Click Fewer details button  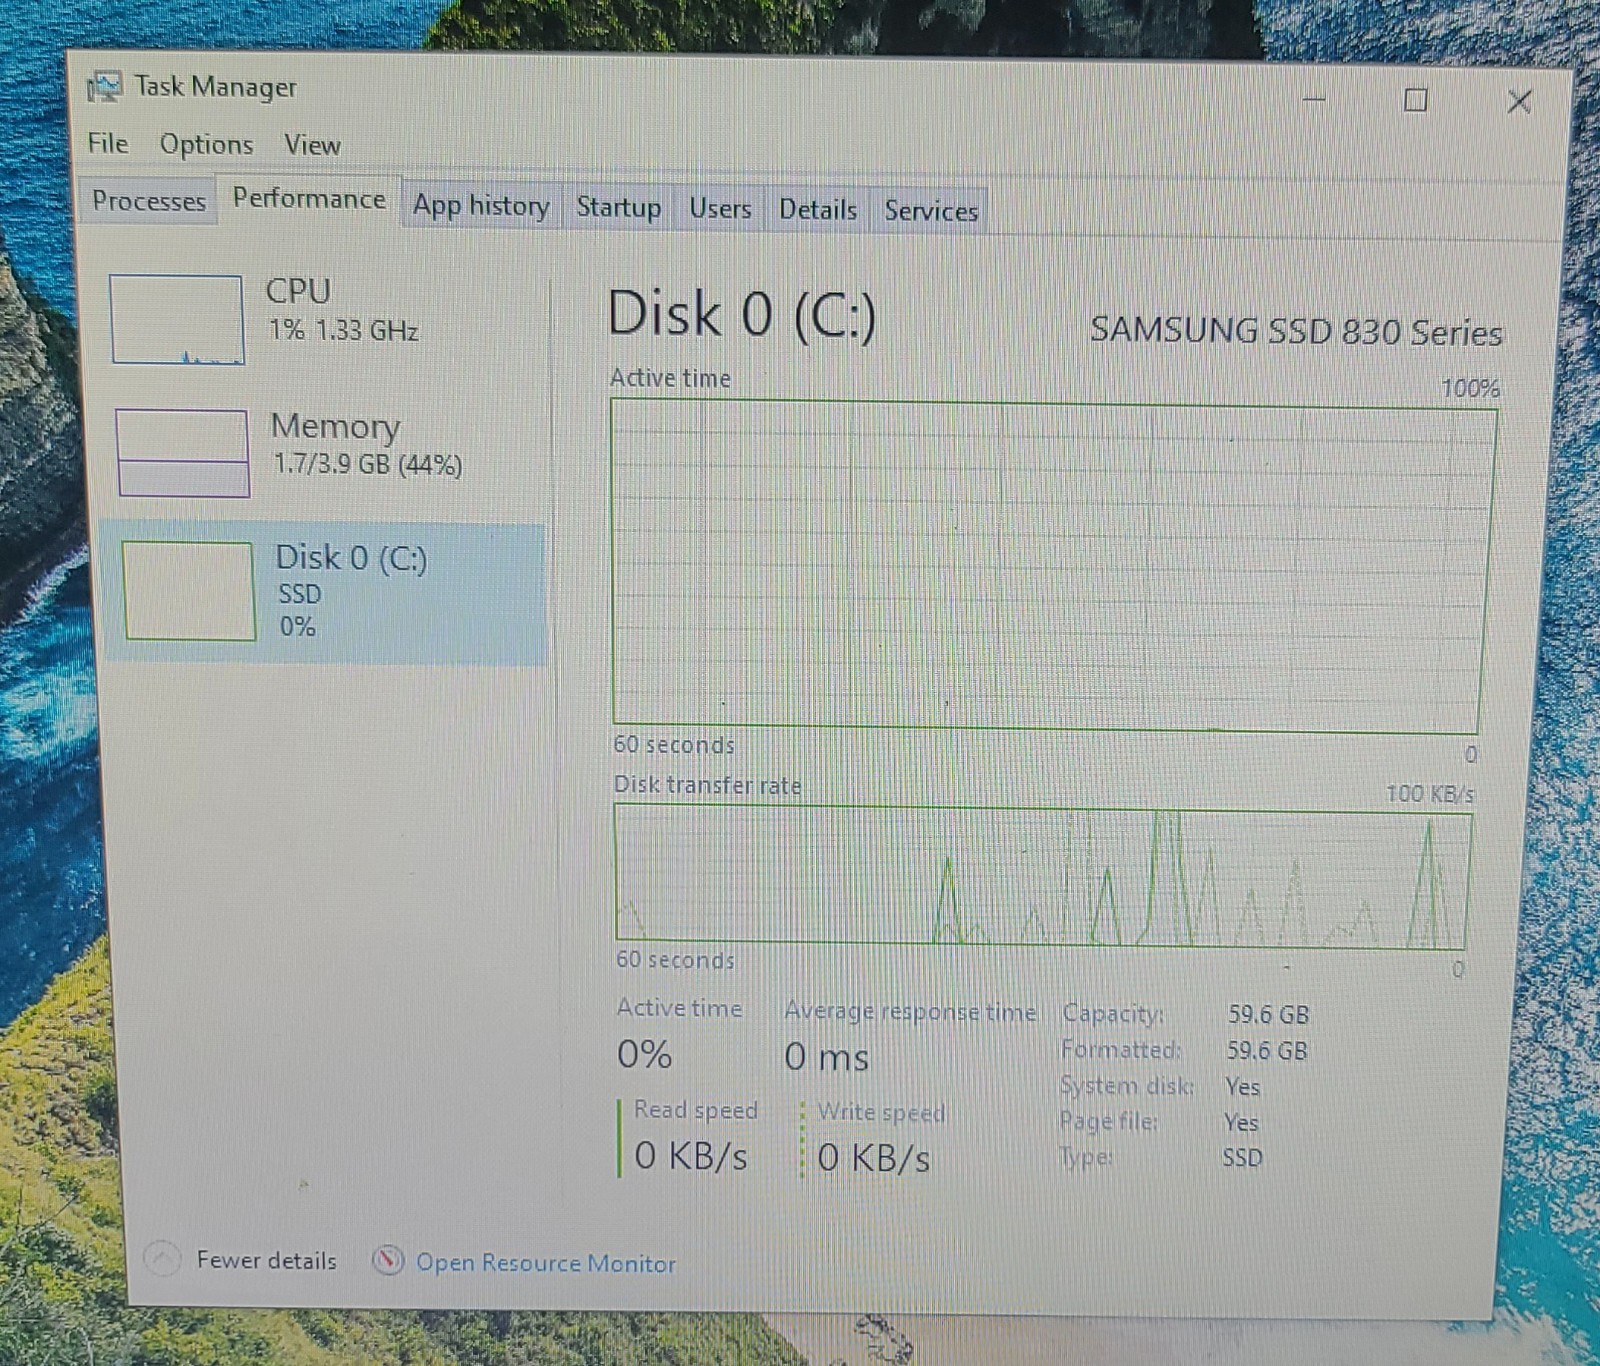point(241,1260)
